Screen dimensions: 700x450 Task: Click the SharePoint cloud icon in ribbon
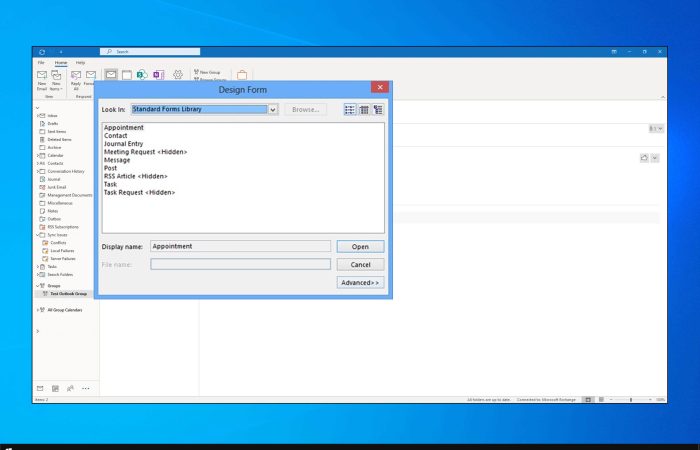pos(142,75)
